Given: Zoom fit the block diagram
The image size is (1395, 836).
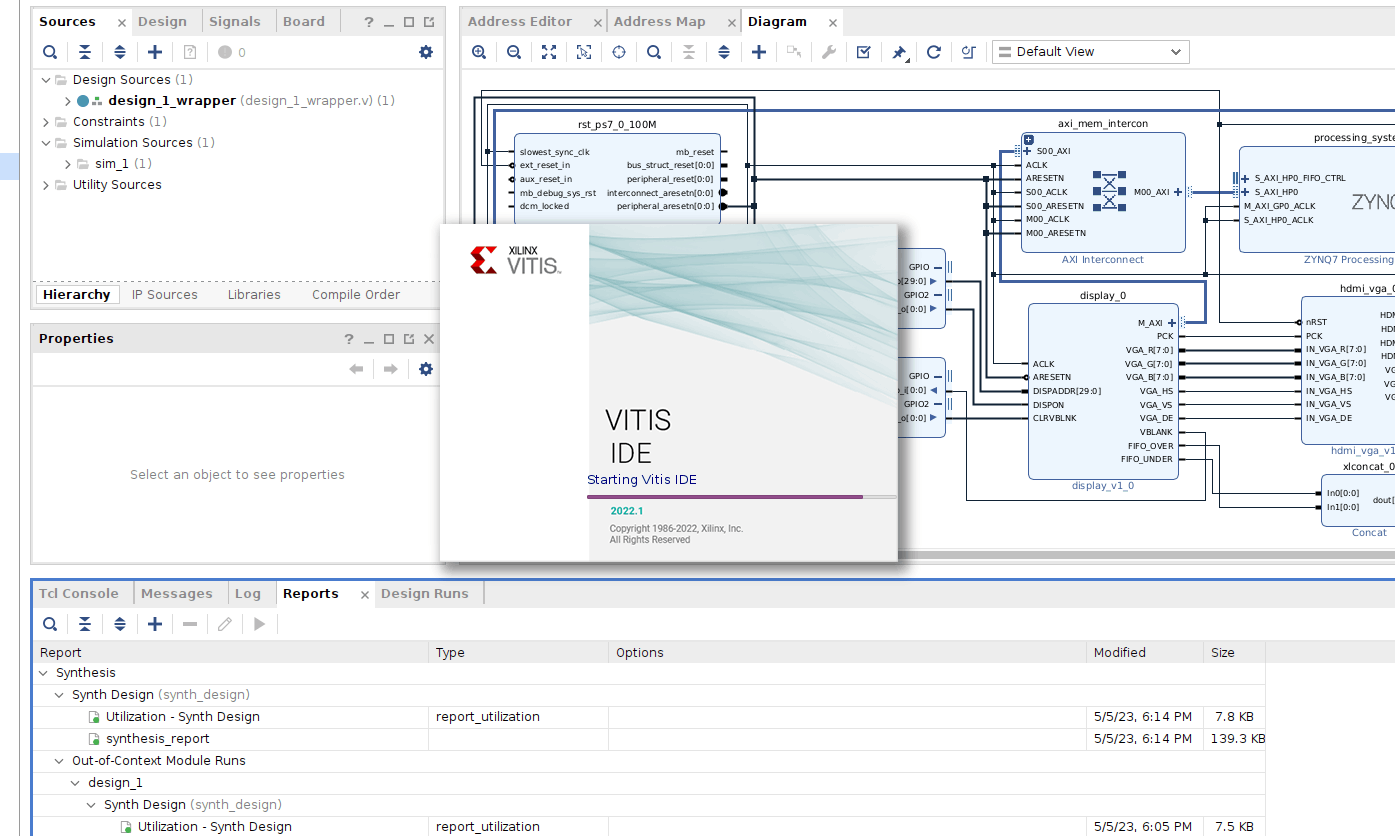Looking at the screenshot, I should 549,52.
